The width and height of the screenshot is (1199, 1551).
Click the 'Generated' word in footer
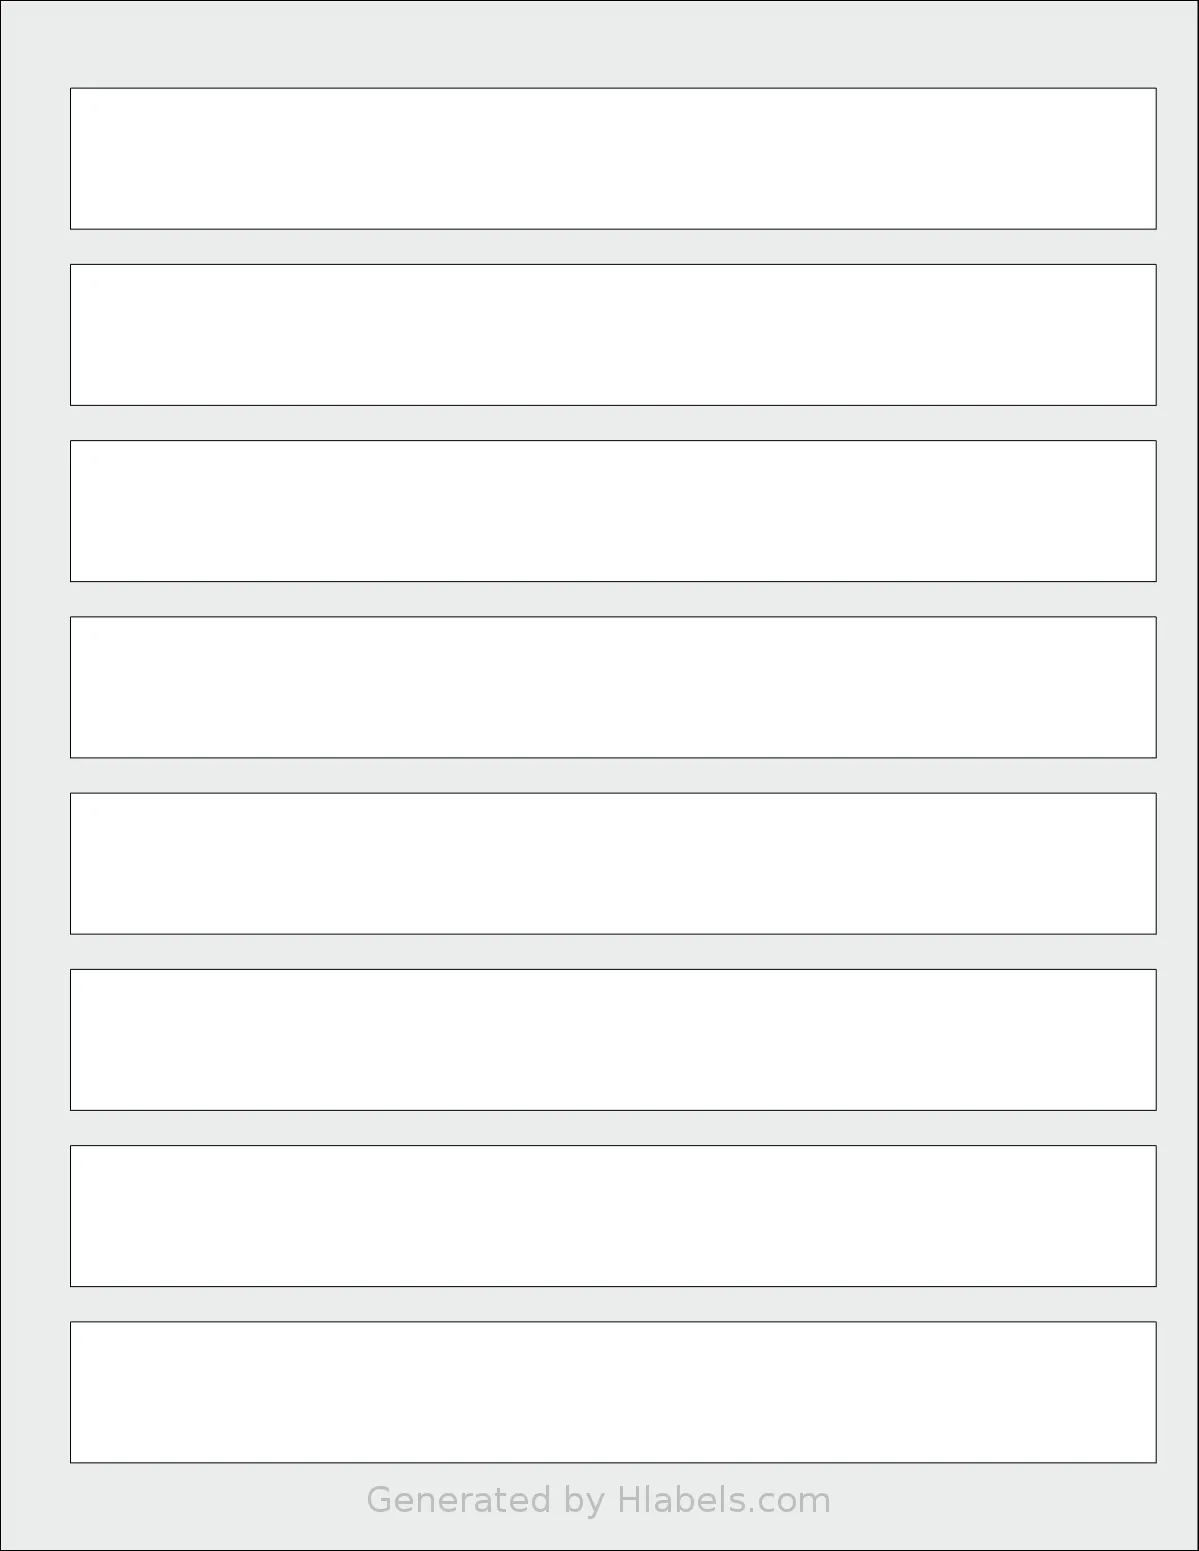[x=460, y=1500]
